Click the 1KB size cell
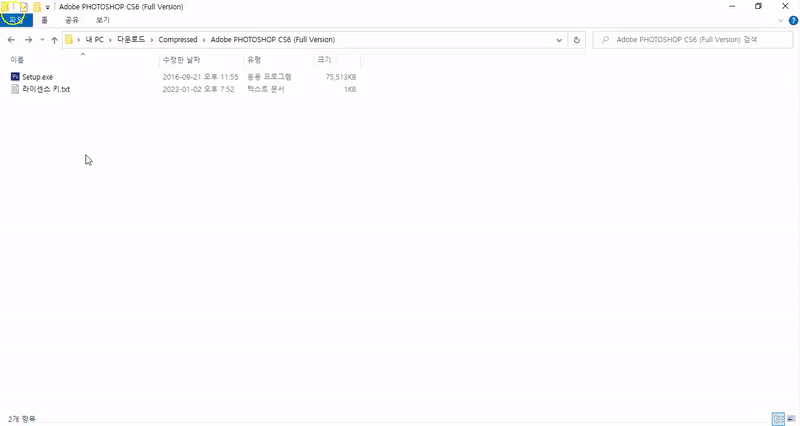The image size is (800, 426). click(349, 89)
